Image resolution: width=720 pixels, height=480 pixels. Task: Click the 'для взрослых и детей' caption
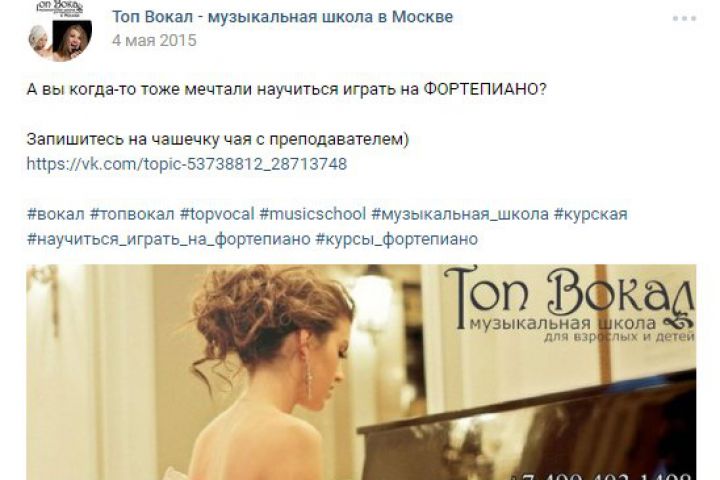pos(619,337)
